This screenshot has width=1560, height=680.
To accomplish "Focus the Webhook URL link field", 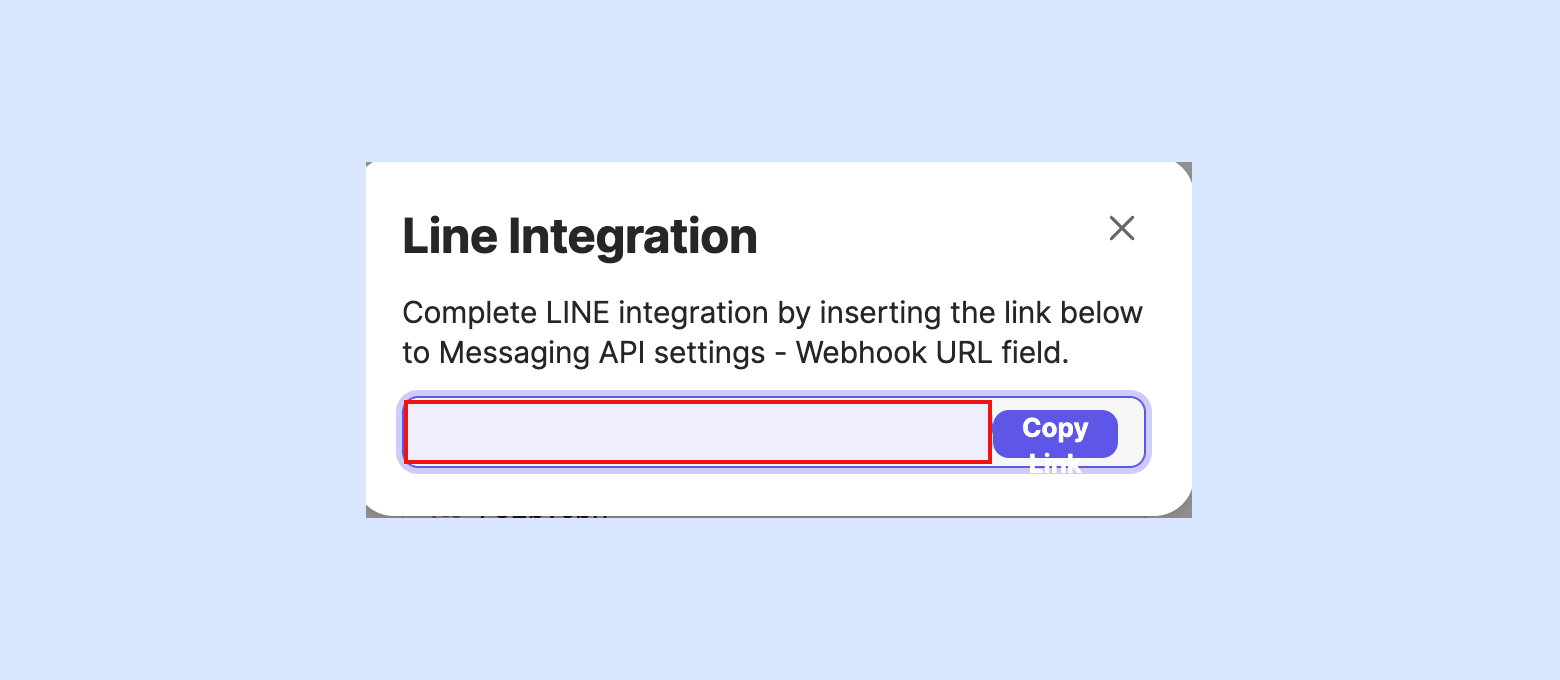I will (697, 432).
